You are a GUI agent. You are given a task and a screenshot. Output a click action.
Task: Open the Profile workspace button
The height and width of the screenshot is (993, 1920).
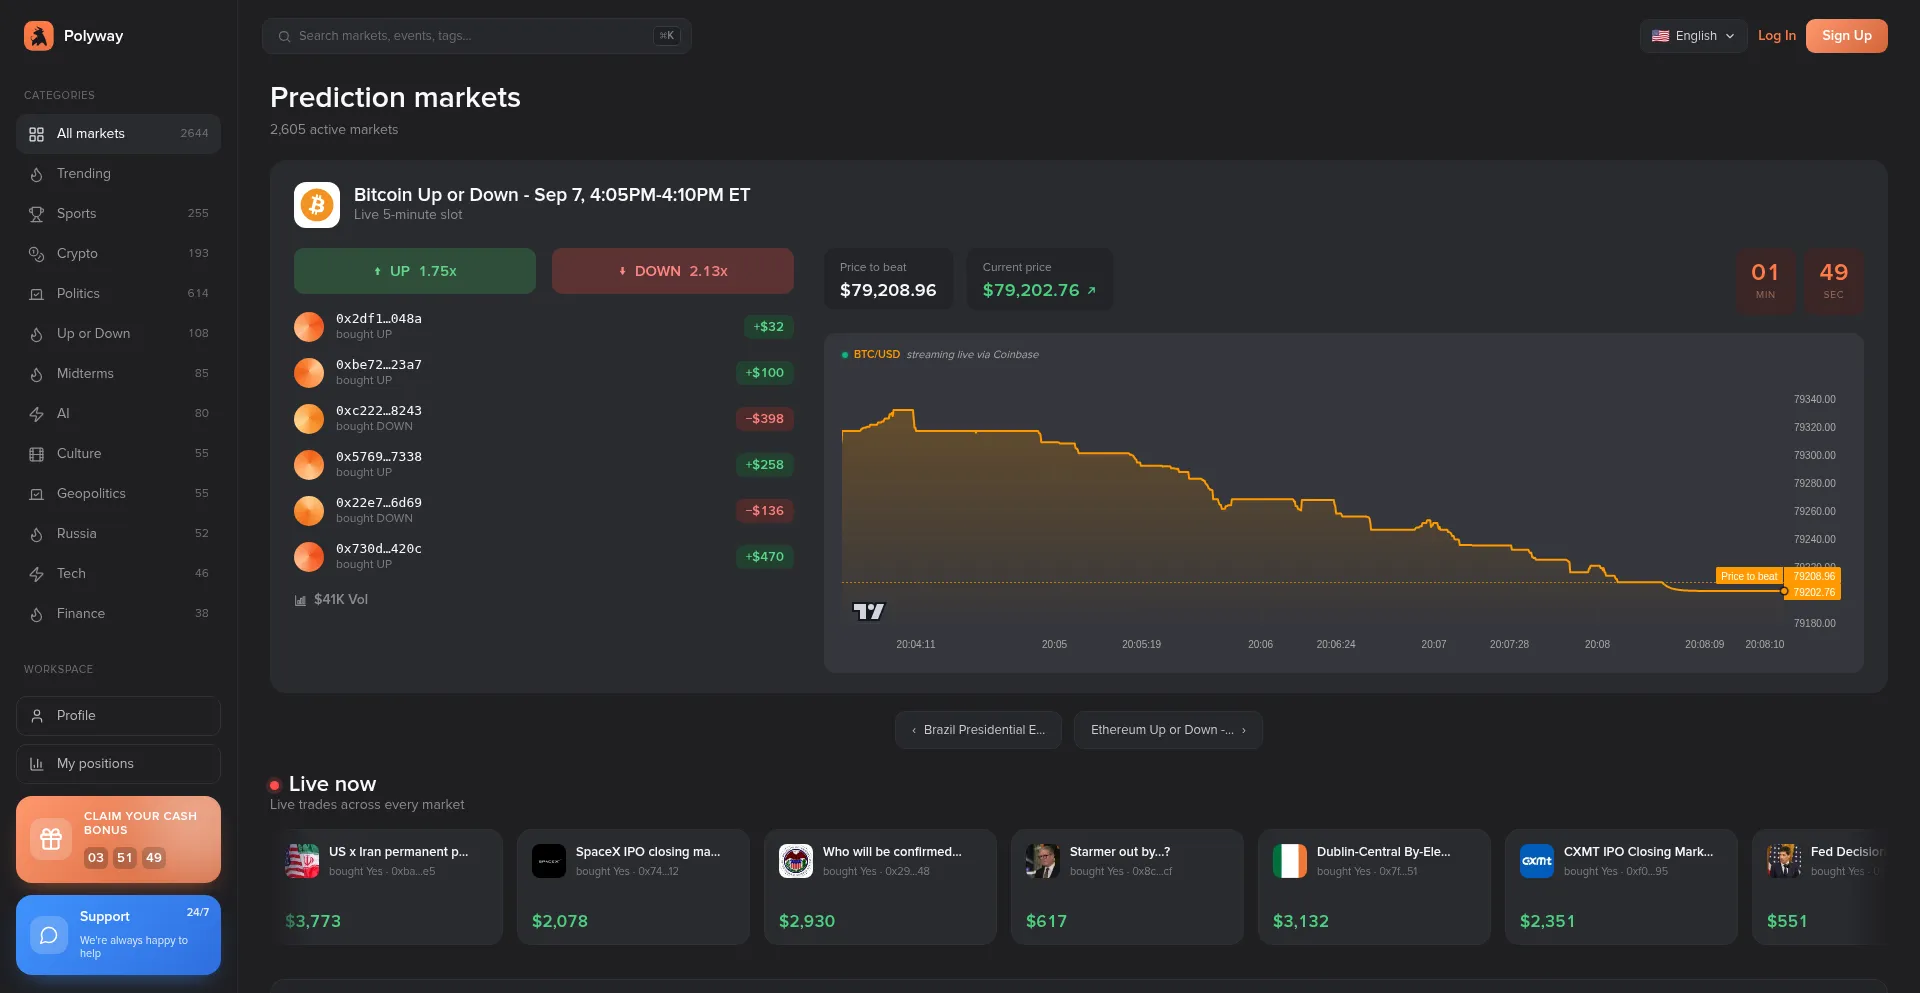(x=118, y=716)
